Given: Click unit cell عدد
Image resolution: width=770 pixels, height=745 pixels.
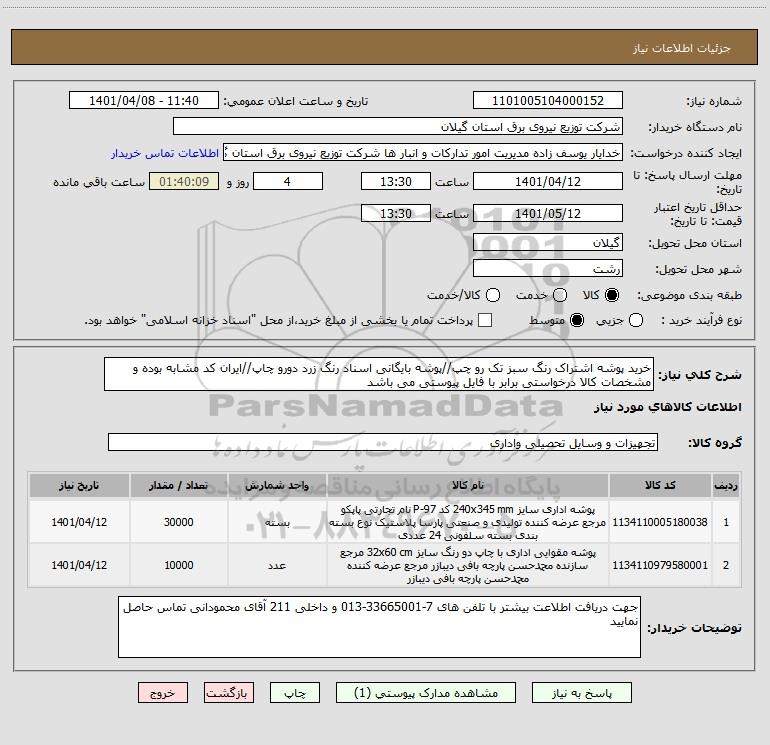Looking at the screenshot, I should pos(277,565).
